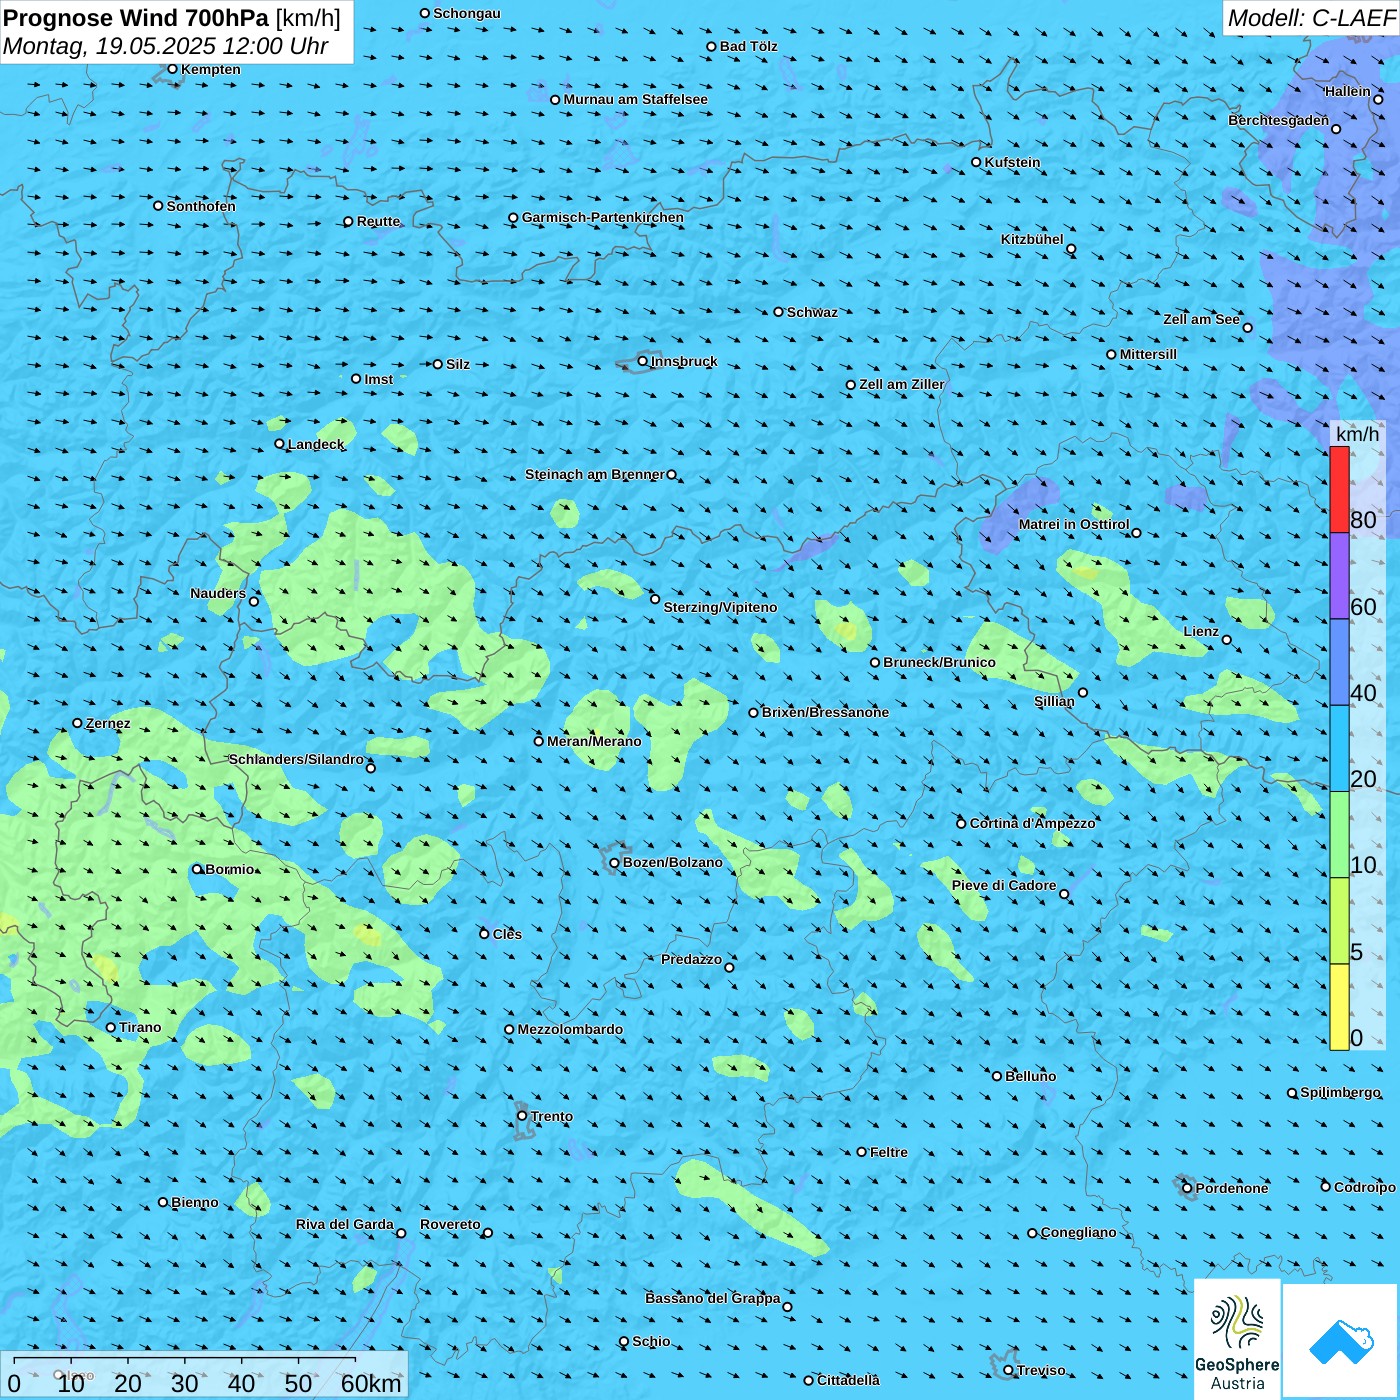
Task: Click the 'Brixen/Bressanone' label
Action: click(825, 712)
